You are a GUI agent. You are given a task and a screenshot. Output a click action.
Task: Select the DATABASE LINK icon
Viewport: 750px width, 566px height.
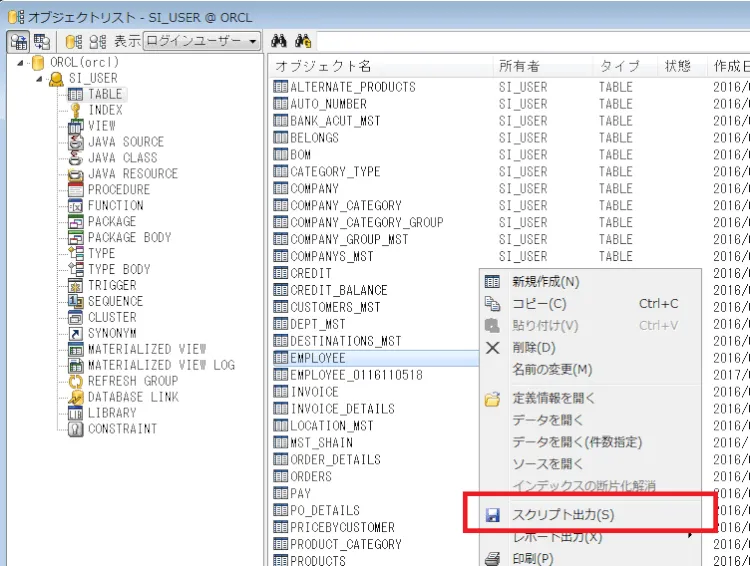tap(75, 397)
